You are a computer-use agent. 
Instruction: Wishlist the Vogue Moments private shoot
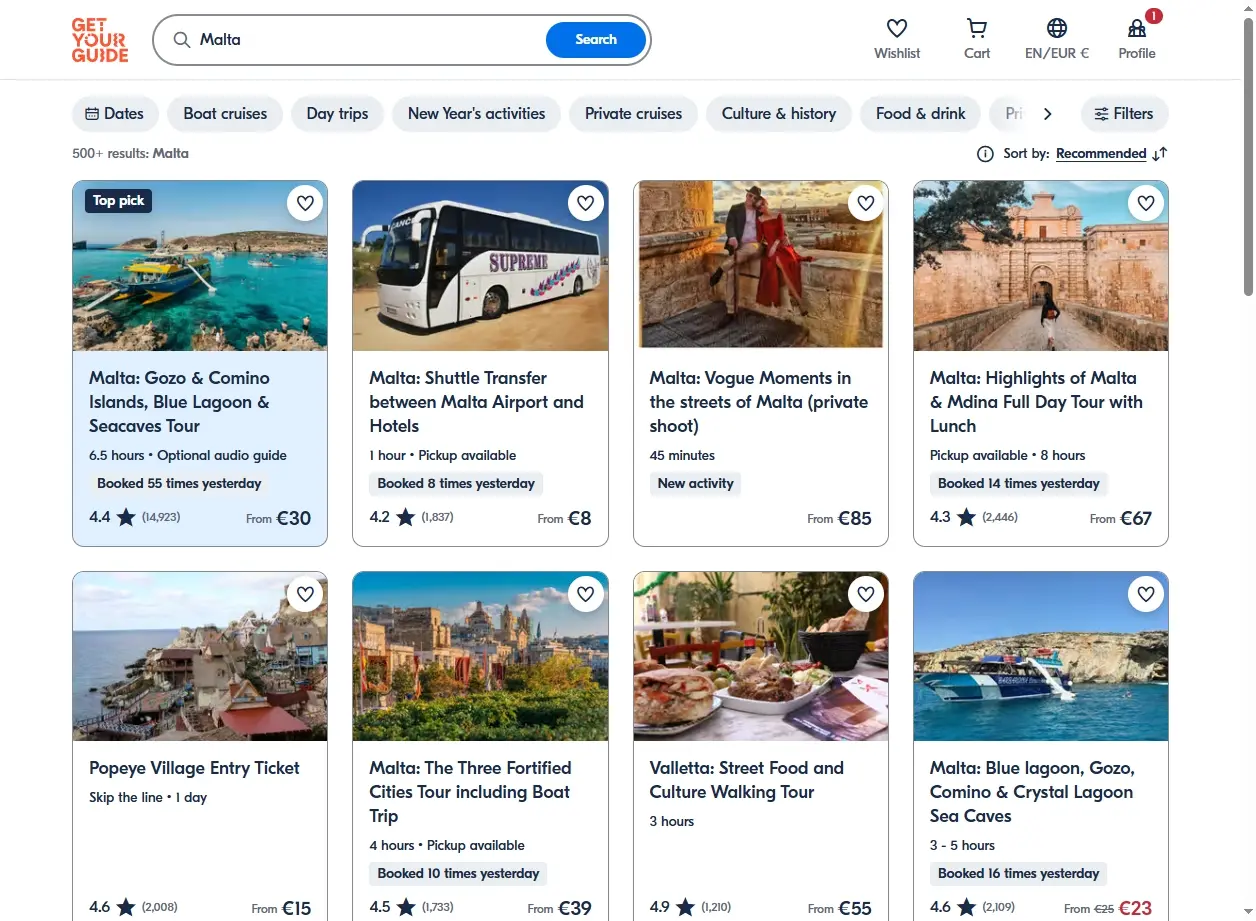[866, 204]
